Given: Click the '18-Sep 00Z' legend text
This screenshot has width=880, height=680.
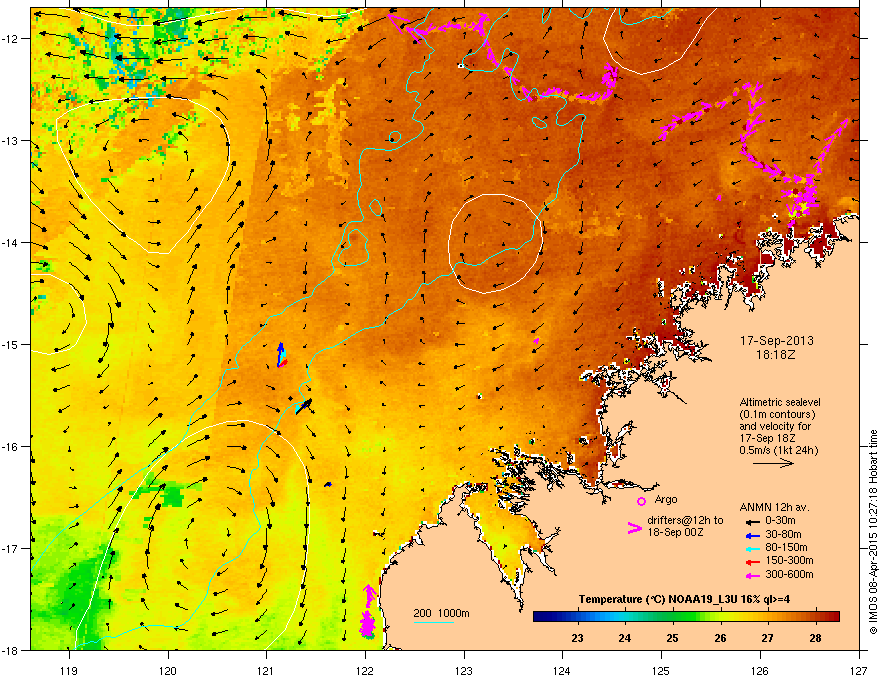Looking at the screenshot, I should (675, 532).
